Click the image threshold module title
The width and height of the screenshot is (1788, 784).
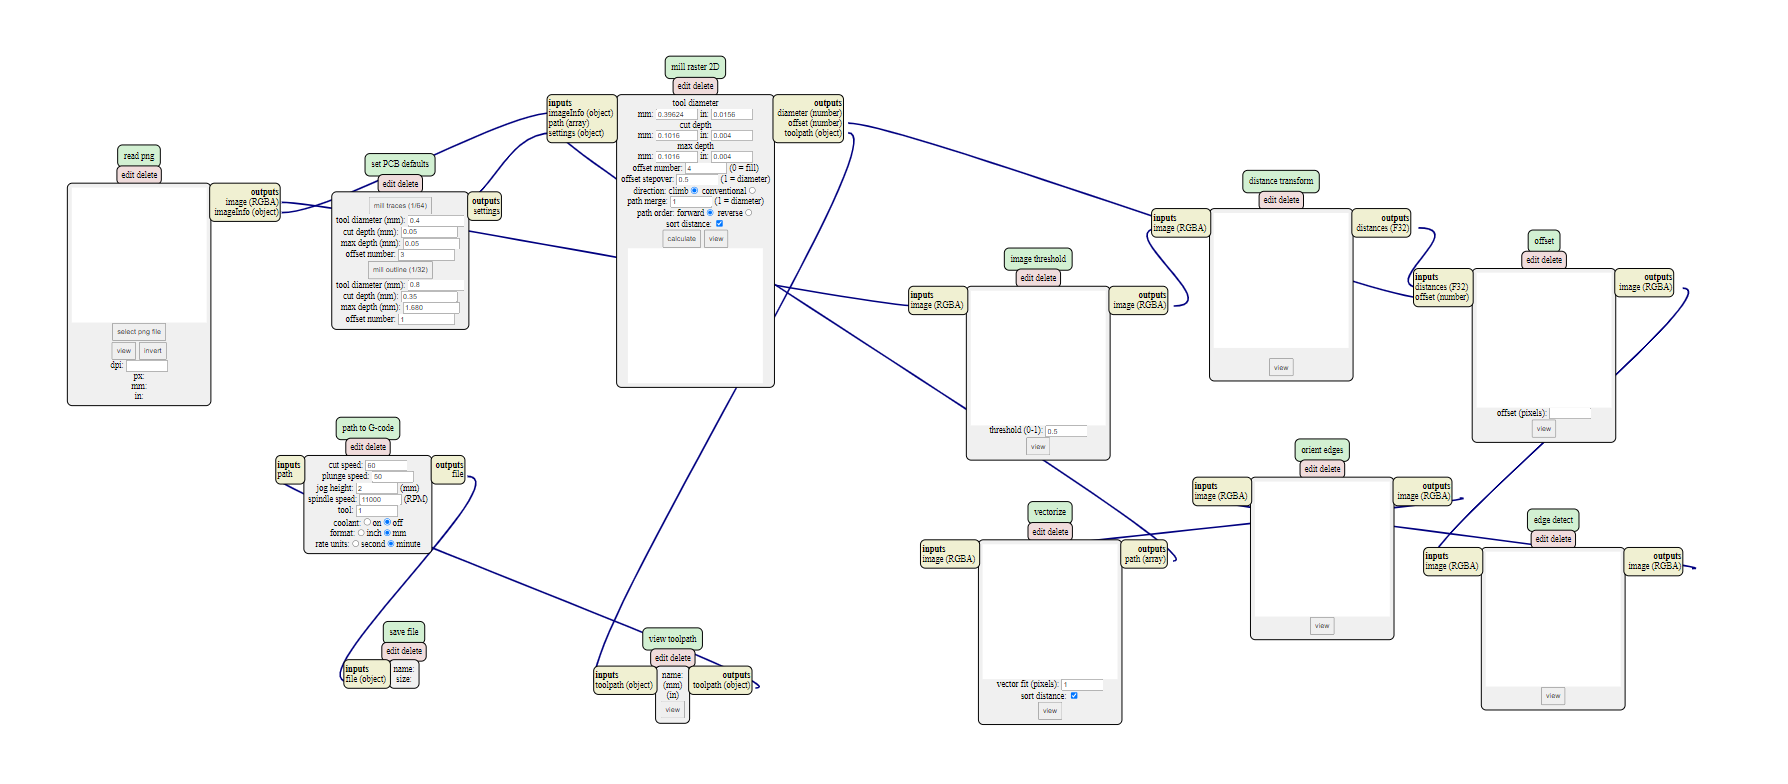1038,259
